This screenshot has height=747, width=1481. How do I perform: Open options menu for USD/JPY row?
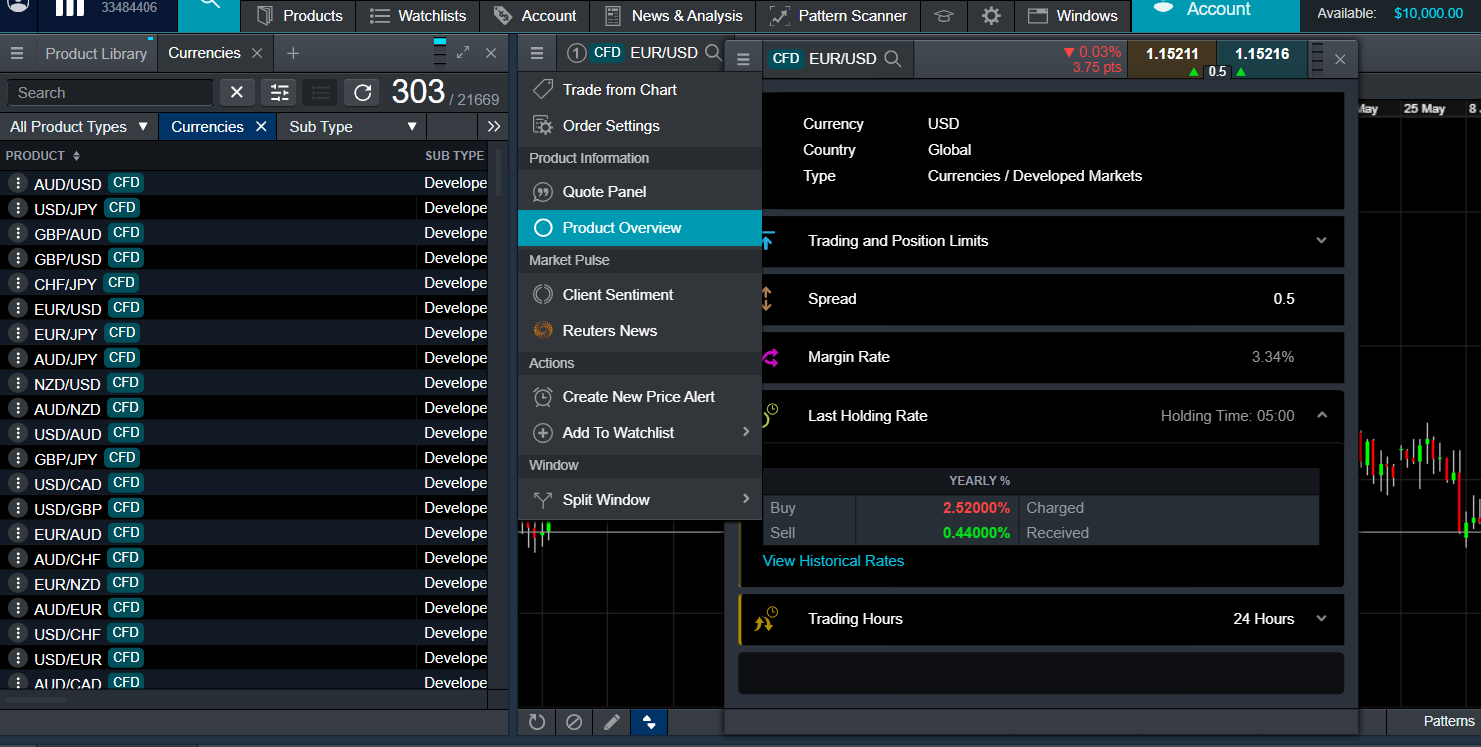[x=17, y=208]
